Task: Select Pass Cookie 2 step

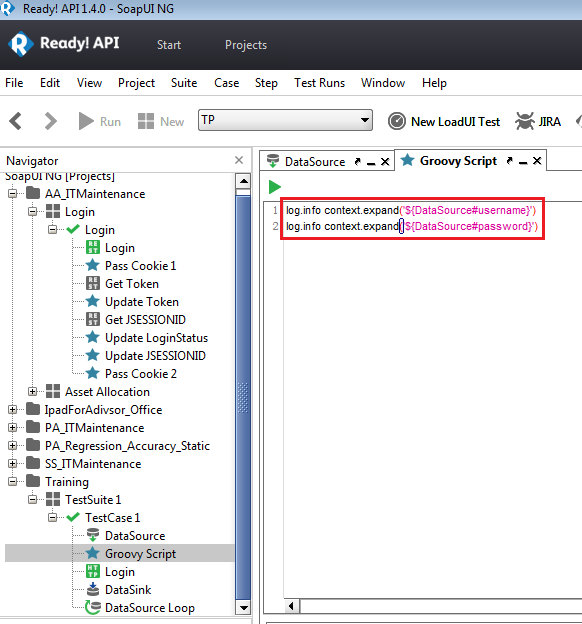Action: pyautogui.click(x=141, y=374)
